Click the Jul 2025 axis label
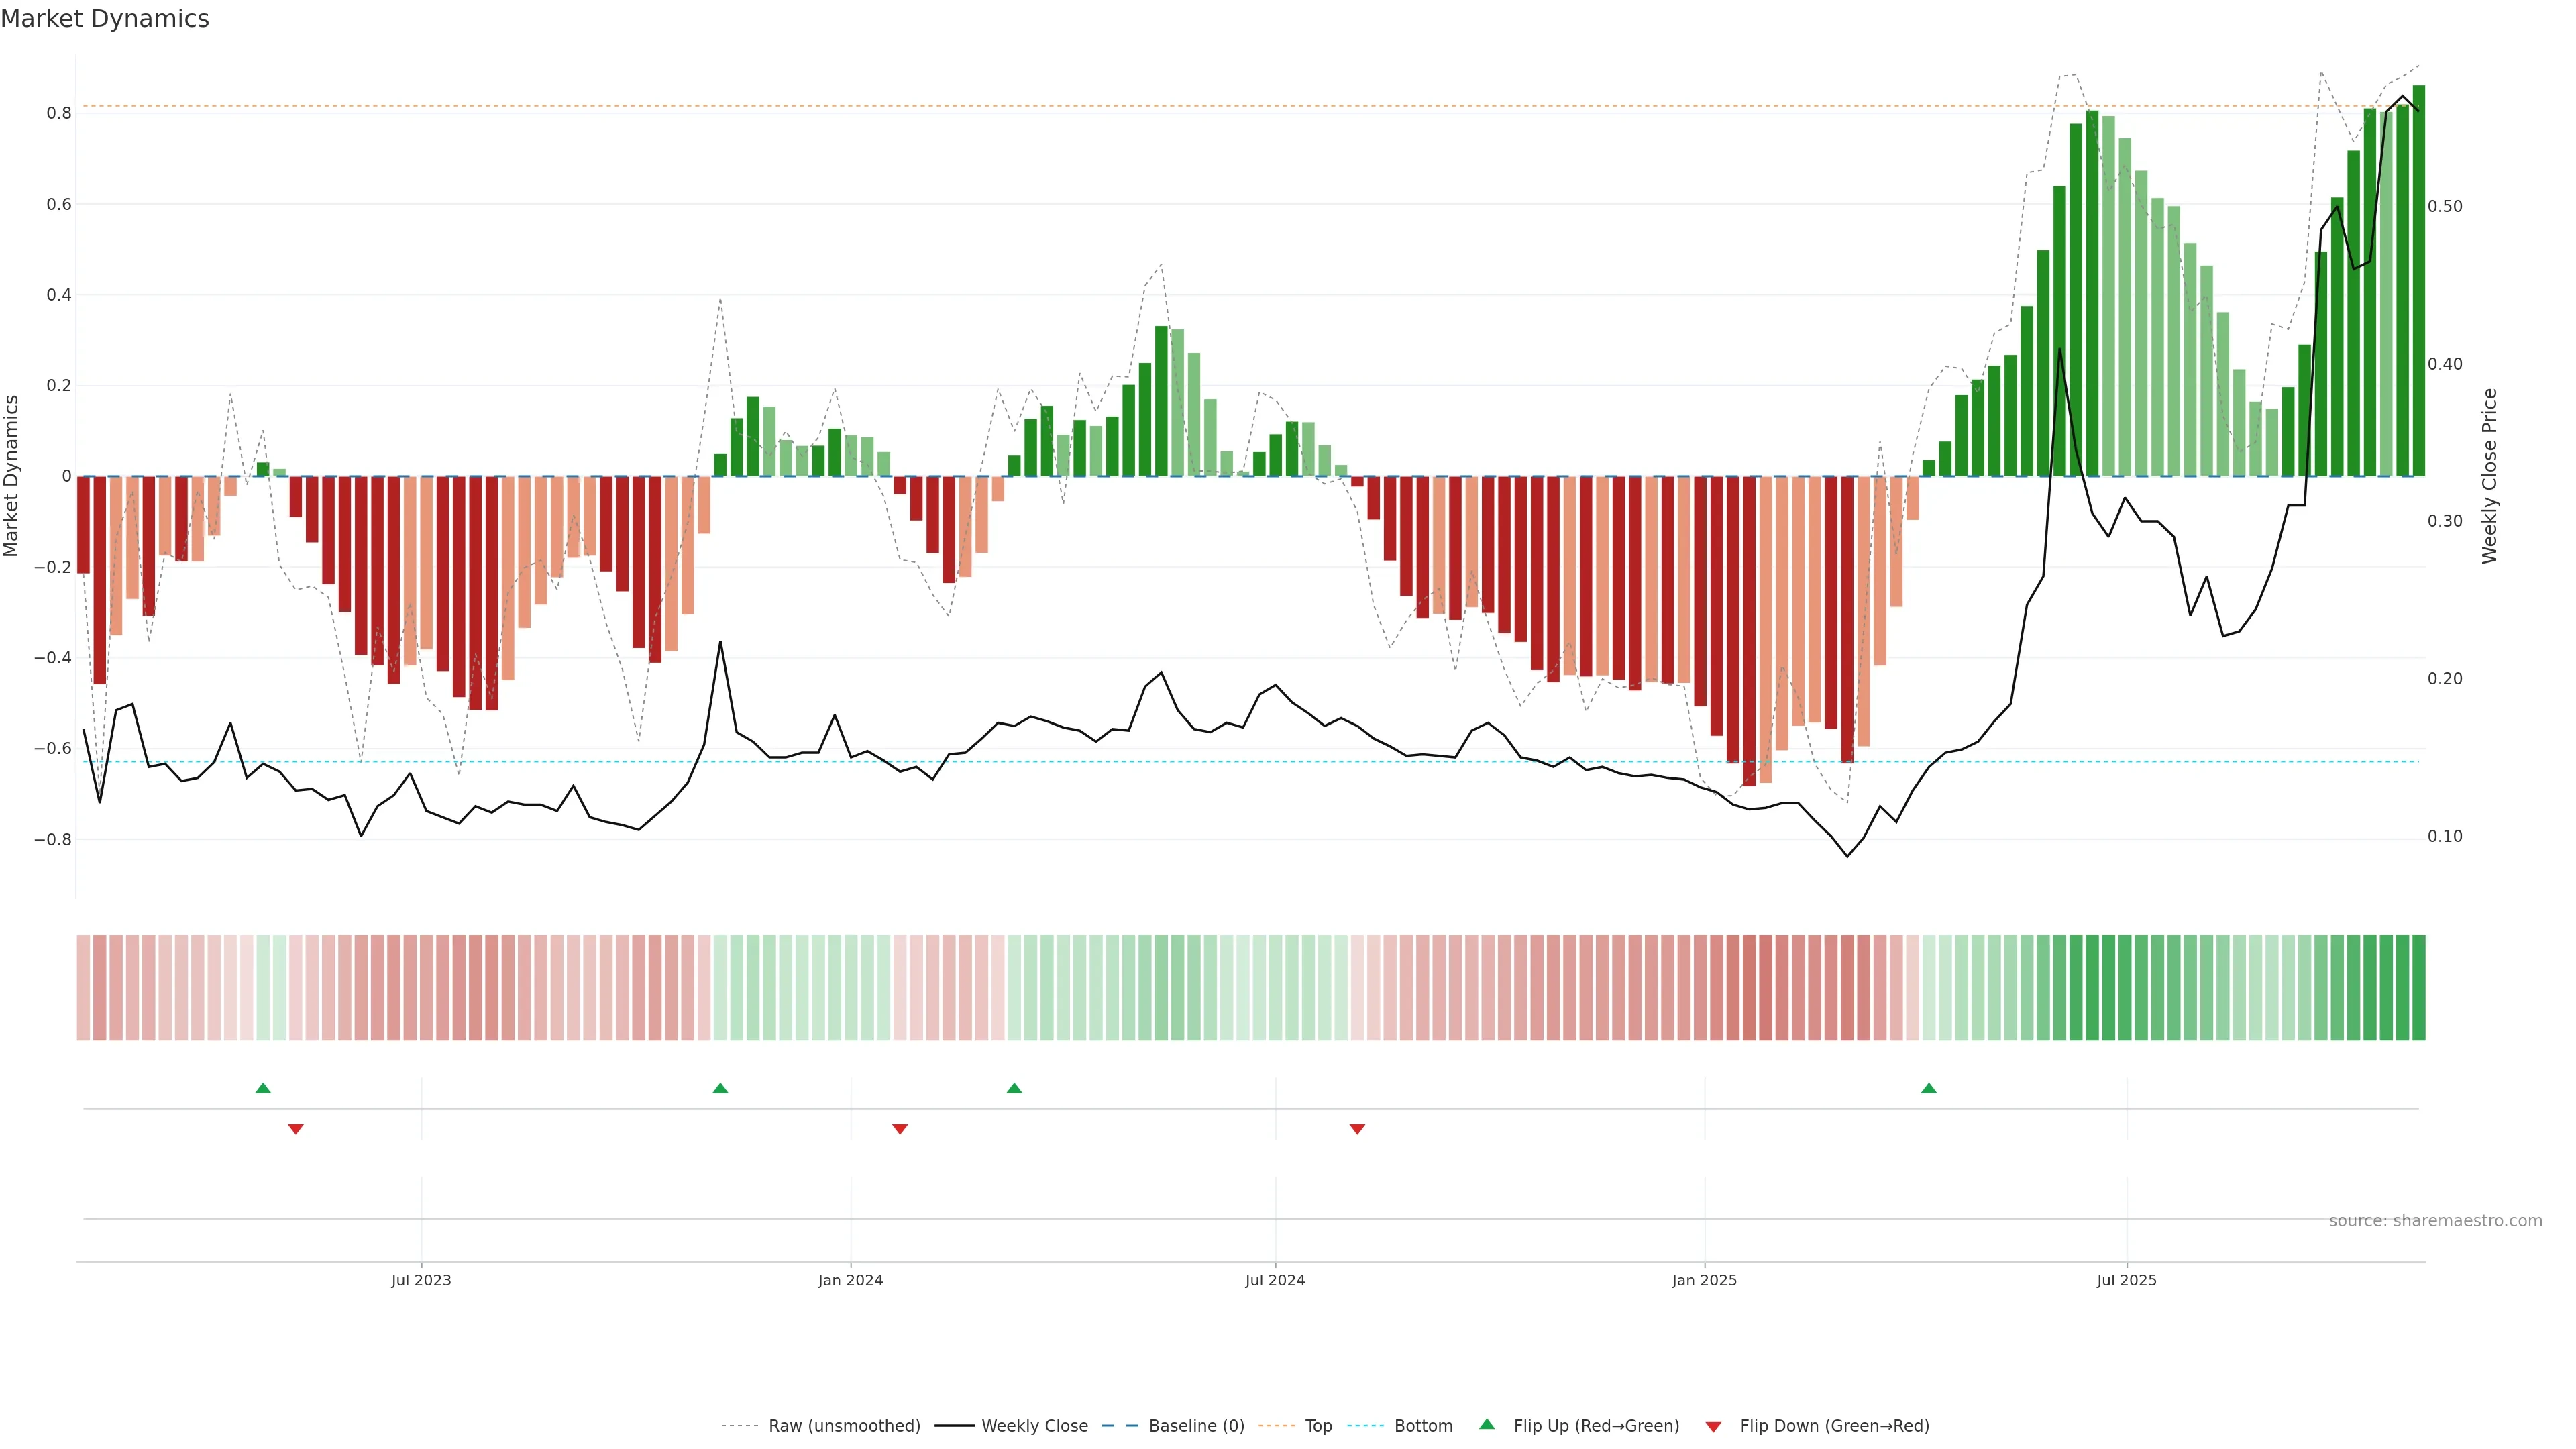The image size is (2576, 1449). pos(2126,1280)
